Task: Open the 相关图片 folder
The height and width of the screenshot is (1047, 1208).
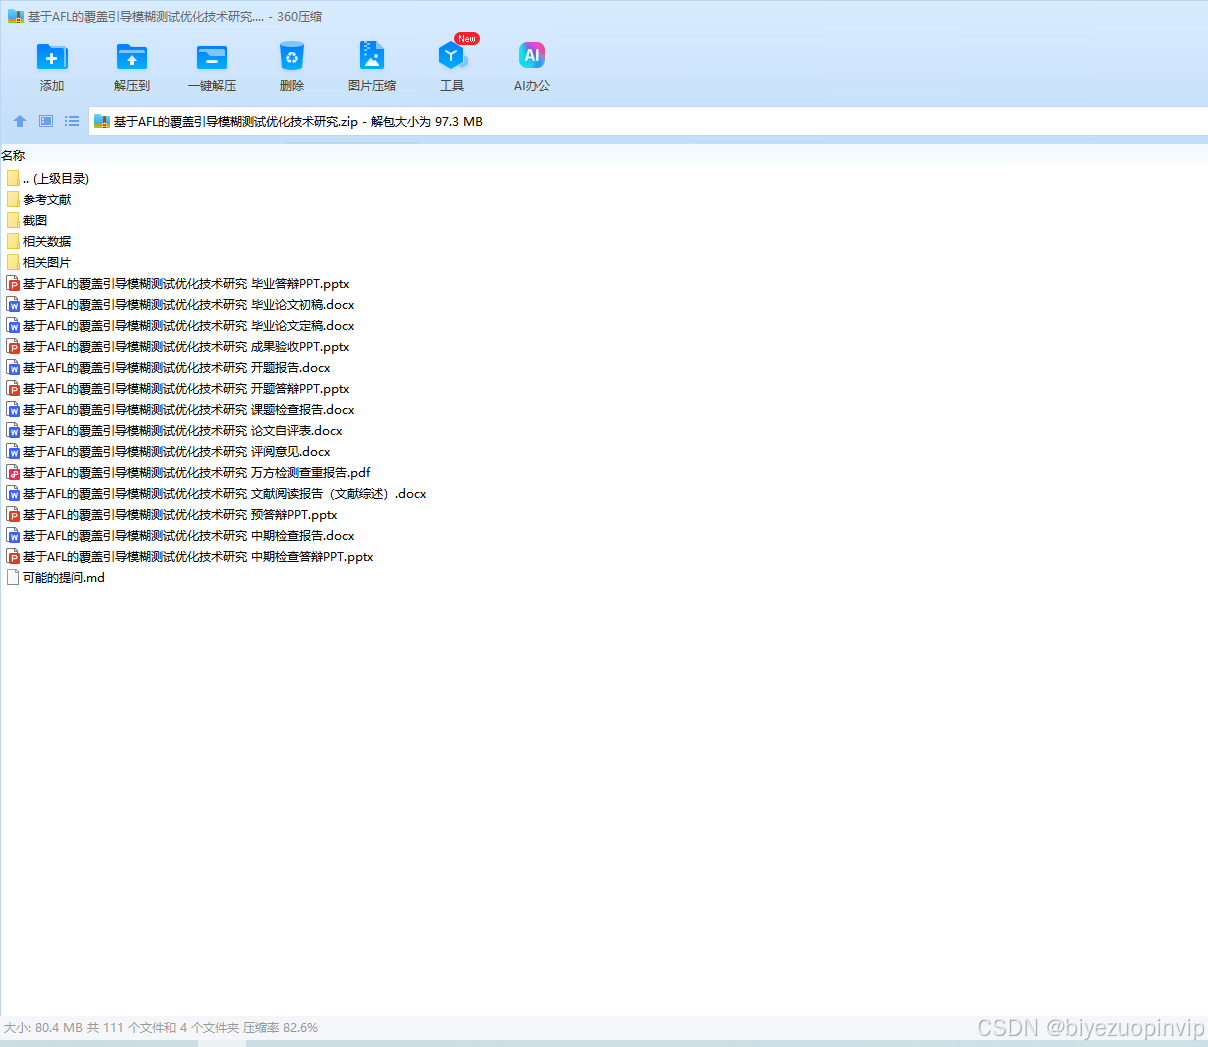Action: (39, 262)
